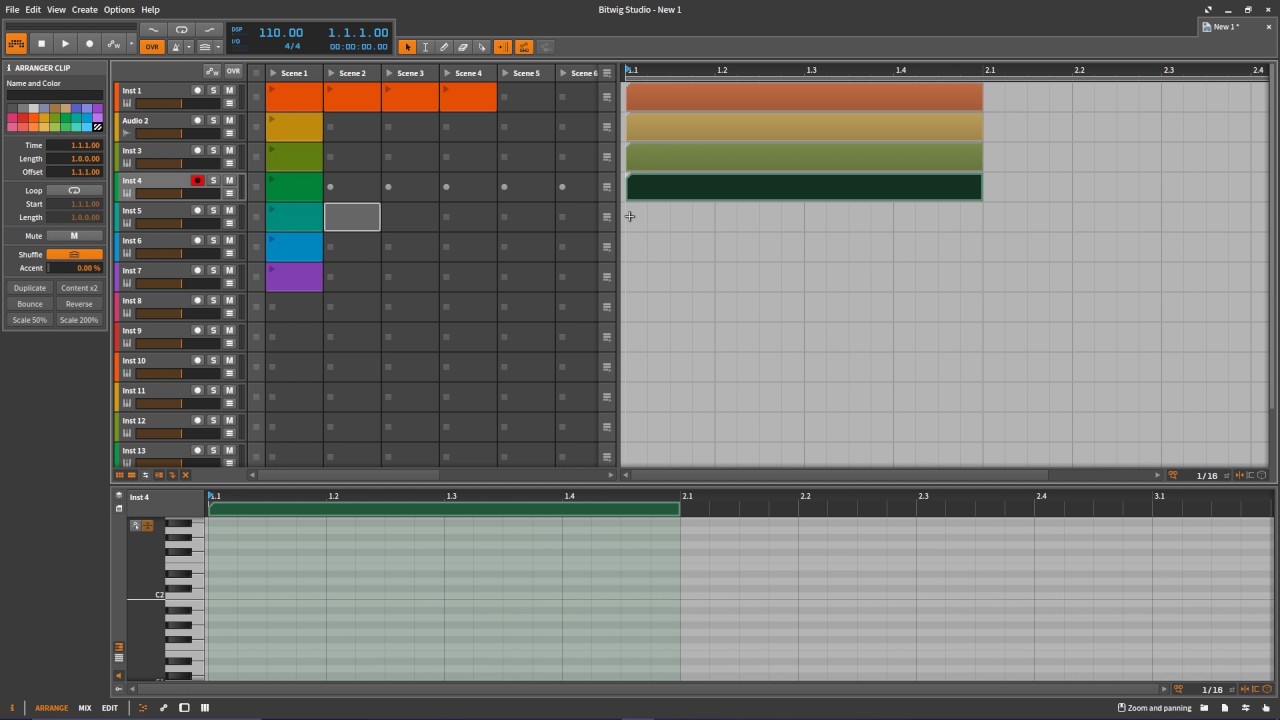Pick the black-and-white striped no-color swatch

(x=97, y=127)
